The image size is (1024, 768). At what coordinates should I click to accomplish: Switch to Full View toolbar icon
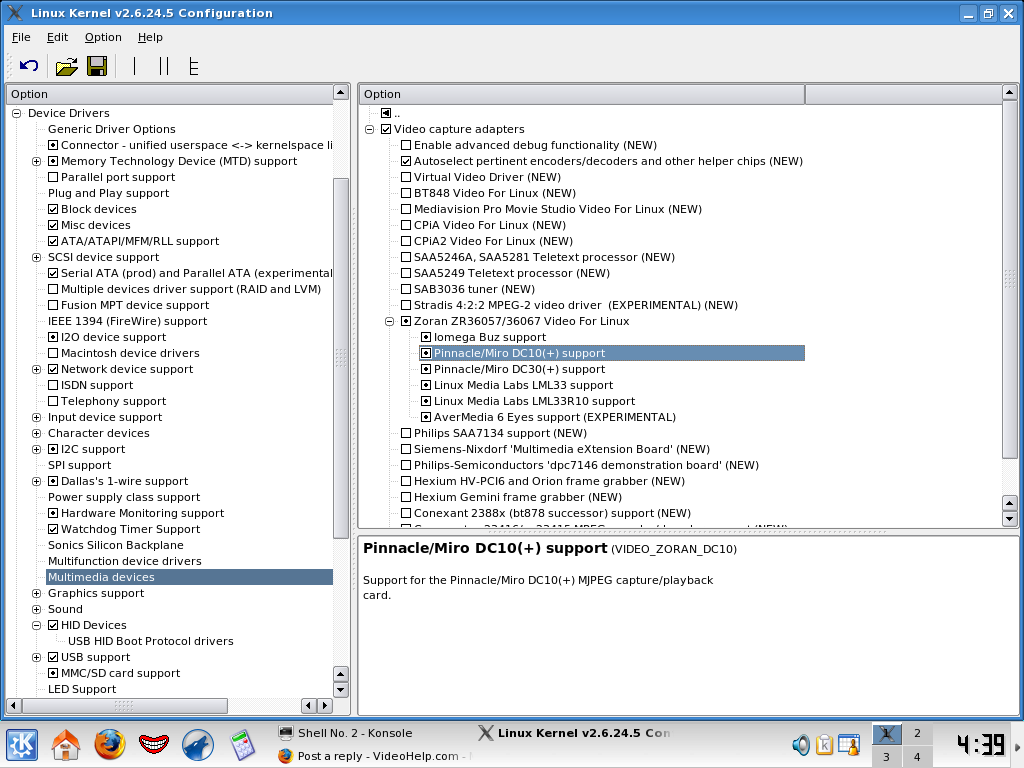click(x=193, y=66)
